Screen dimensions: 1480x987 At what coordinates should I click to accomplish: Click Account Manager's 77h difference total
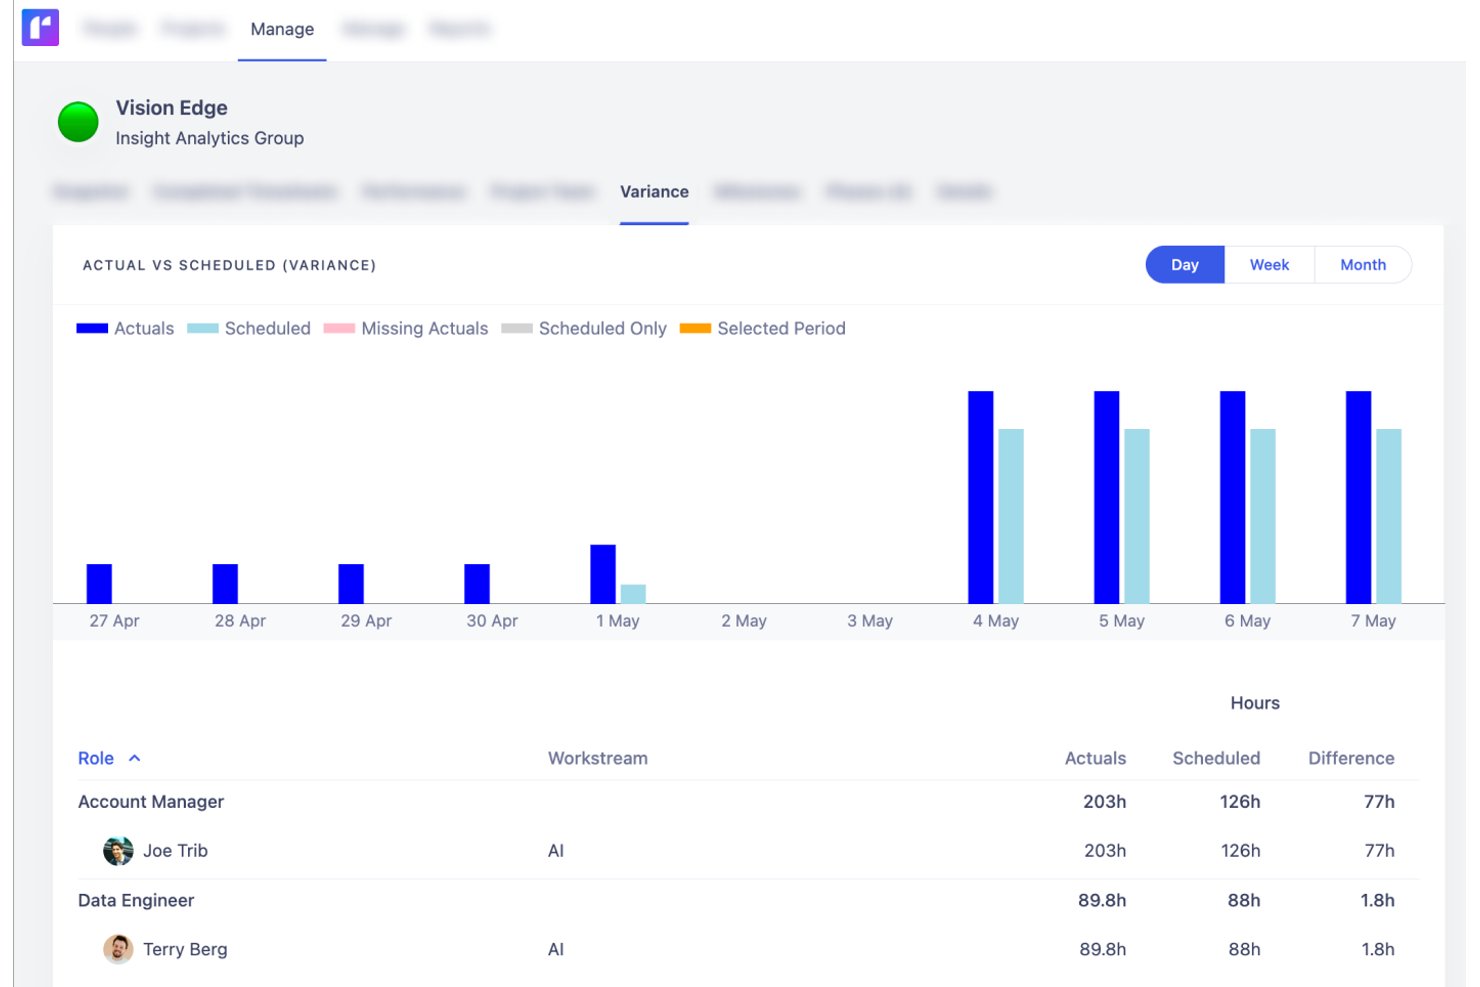coord(1379,802)
